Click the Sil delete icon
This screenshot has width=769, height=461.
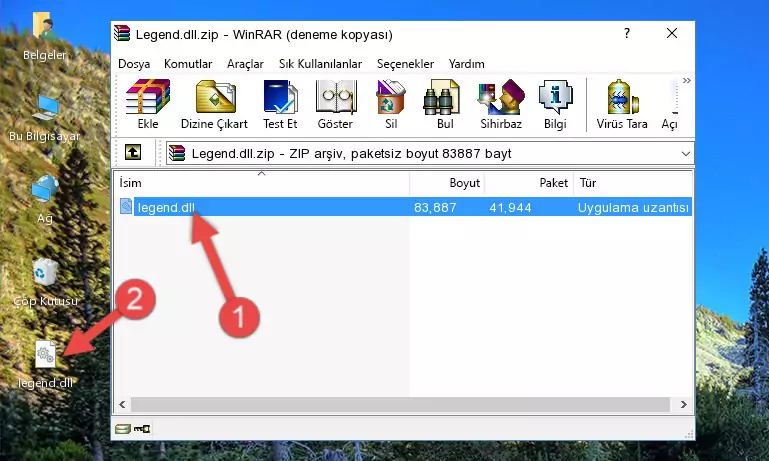(x=391, y=104)
